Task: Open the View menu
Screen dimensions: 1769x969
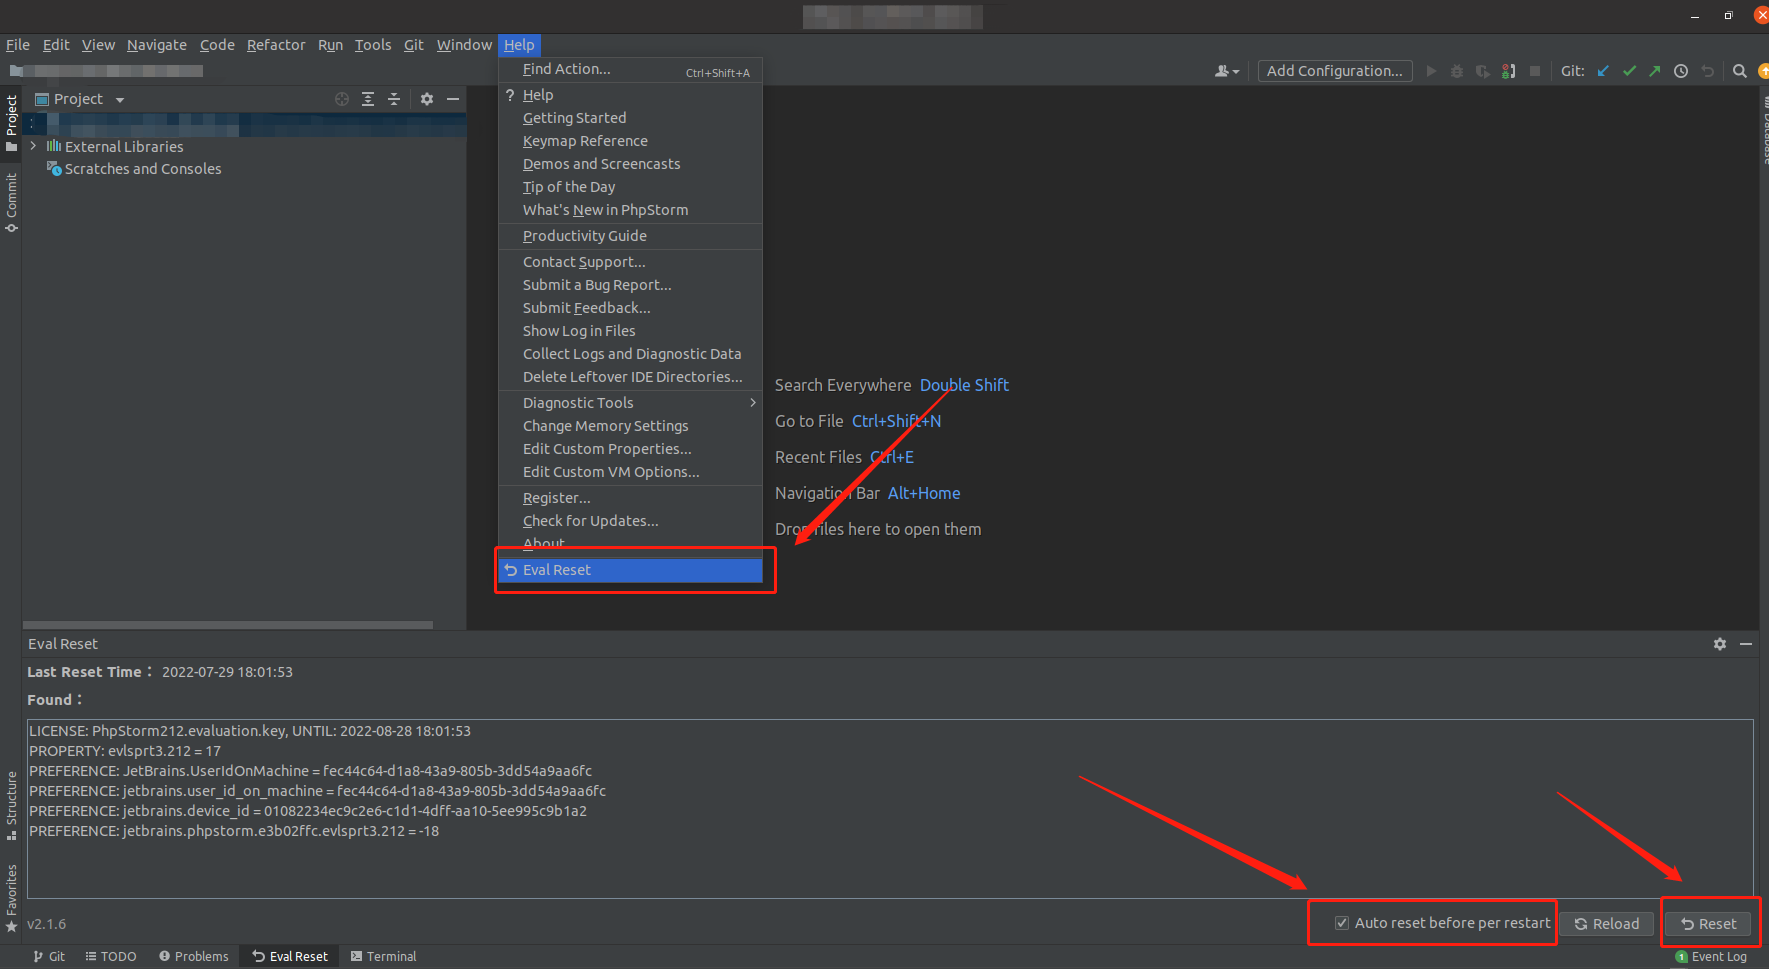Action: pyautogui.click(x=98, y=45)
